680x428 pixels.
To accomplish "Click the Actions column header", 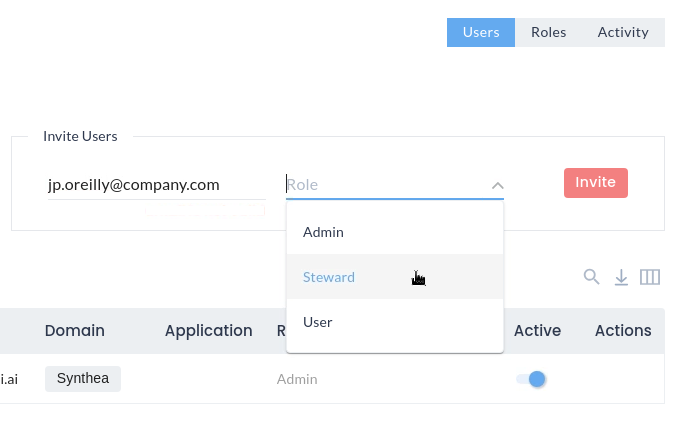I will point(623,330).
